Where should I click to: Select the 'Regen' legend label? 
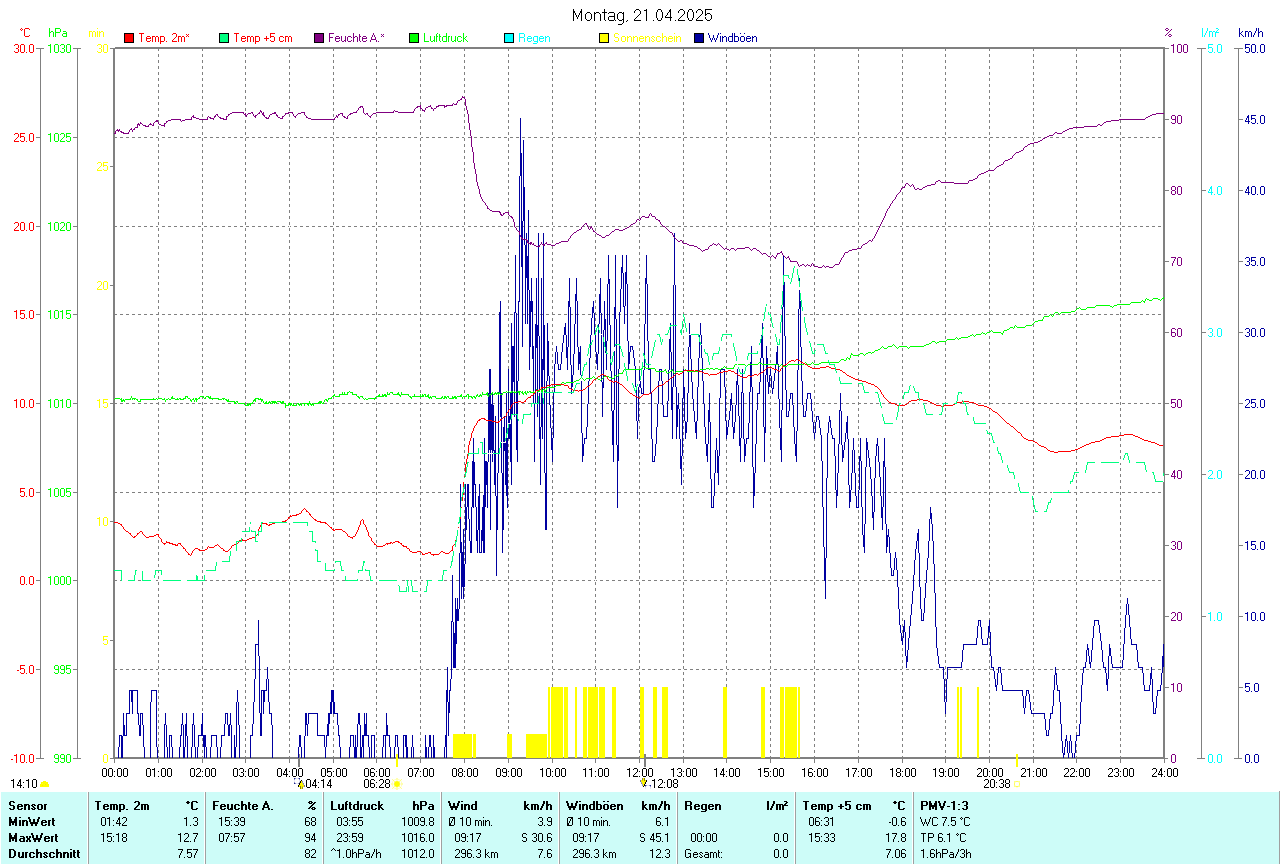point(534,38)
